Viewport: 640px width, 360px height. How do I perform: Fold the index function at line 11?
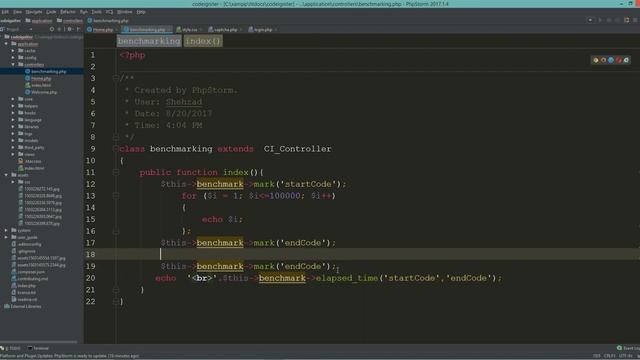click(x=116, y=172)
